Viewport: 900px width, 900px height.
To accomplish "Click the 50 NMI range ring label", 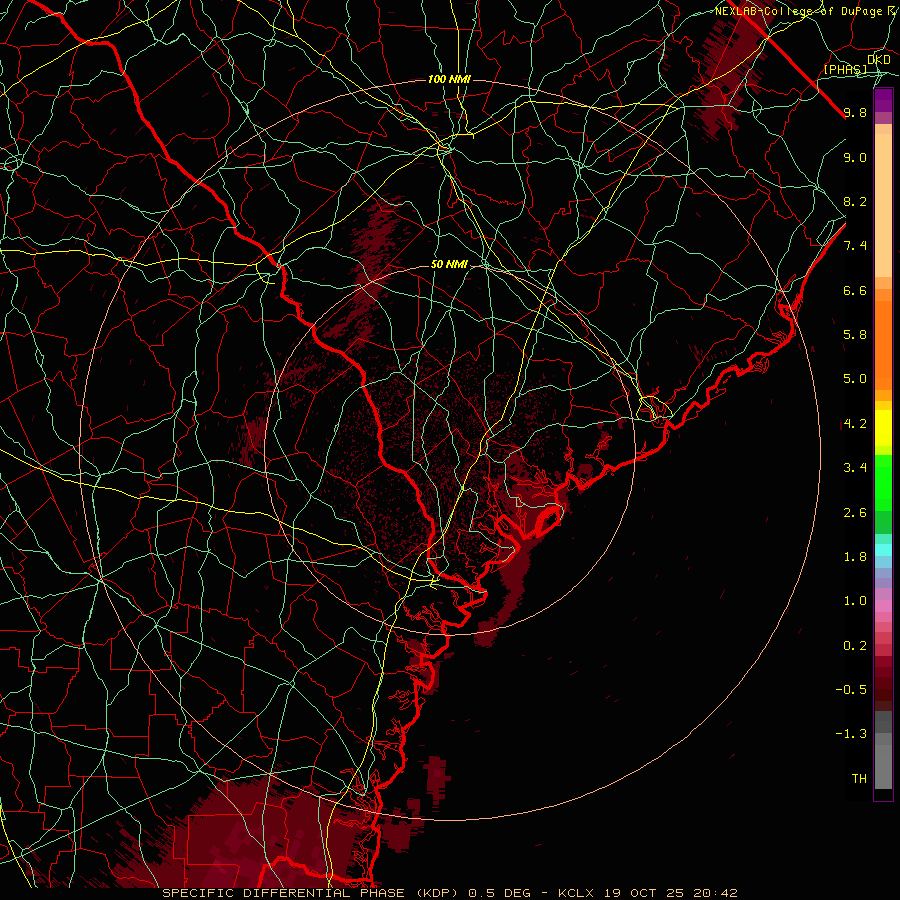I will tap(449, 265).
